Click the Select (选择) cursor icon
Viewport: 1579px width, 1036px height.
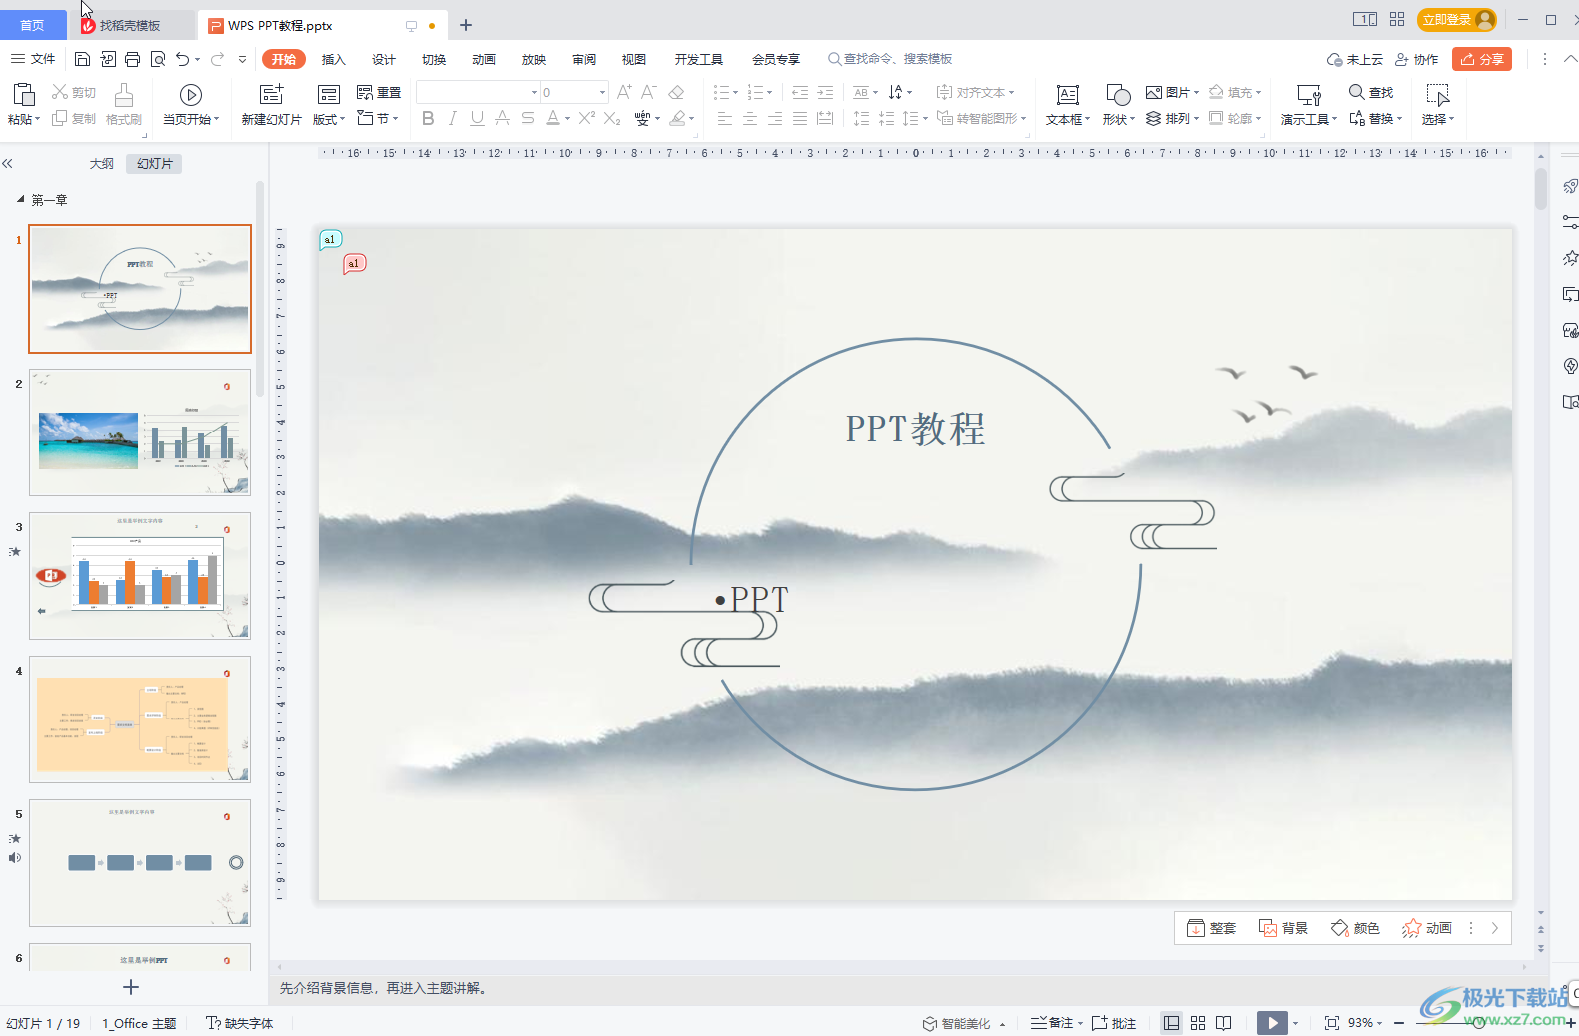click(x=1438, y=95)
